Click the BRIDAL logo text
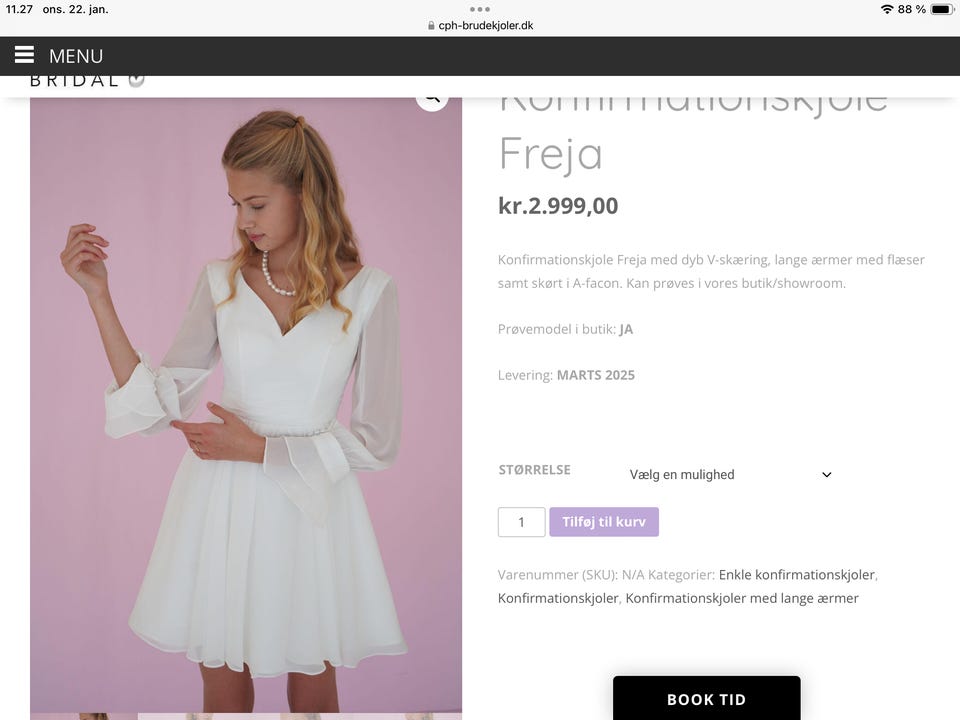The height and width of the screenshot is (720, 960). pos(74,81)
